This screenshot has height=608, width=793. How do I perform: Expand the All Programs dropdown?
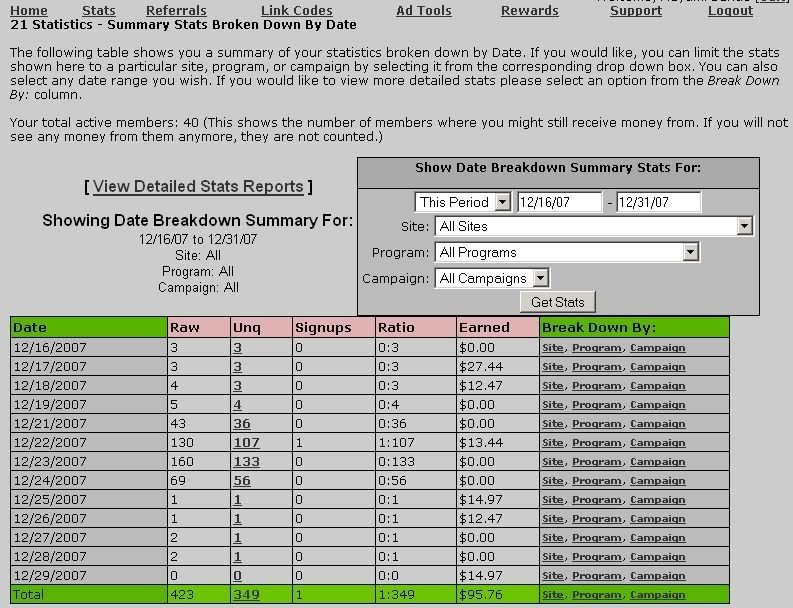[x=567, y=253]
